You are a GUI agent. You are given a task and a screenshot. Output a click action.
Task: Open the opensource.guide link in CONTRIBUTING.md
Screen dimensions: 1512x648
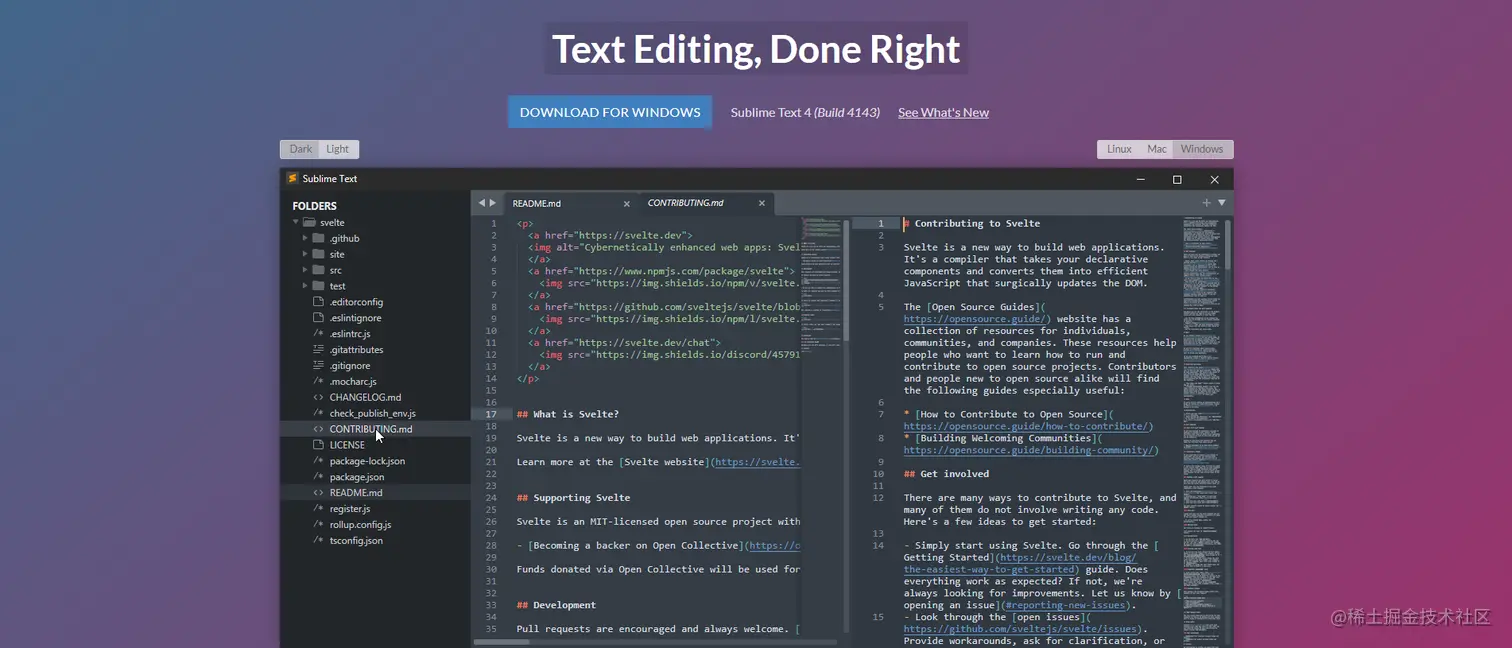pos(976,319)
